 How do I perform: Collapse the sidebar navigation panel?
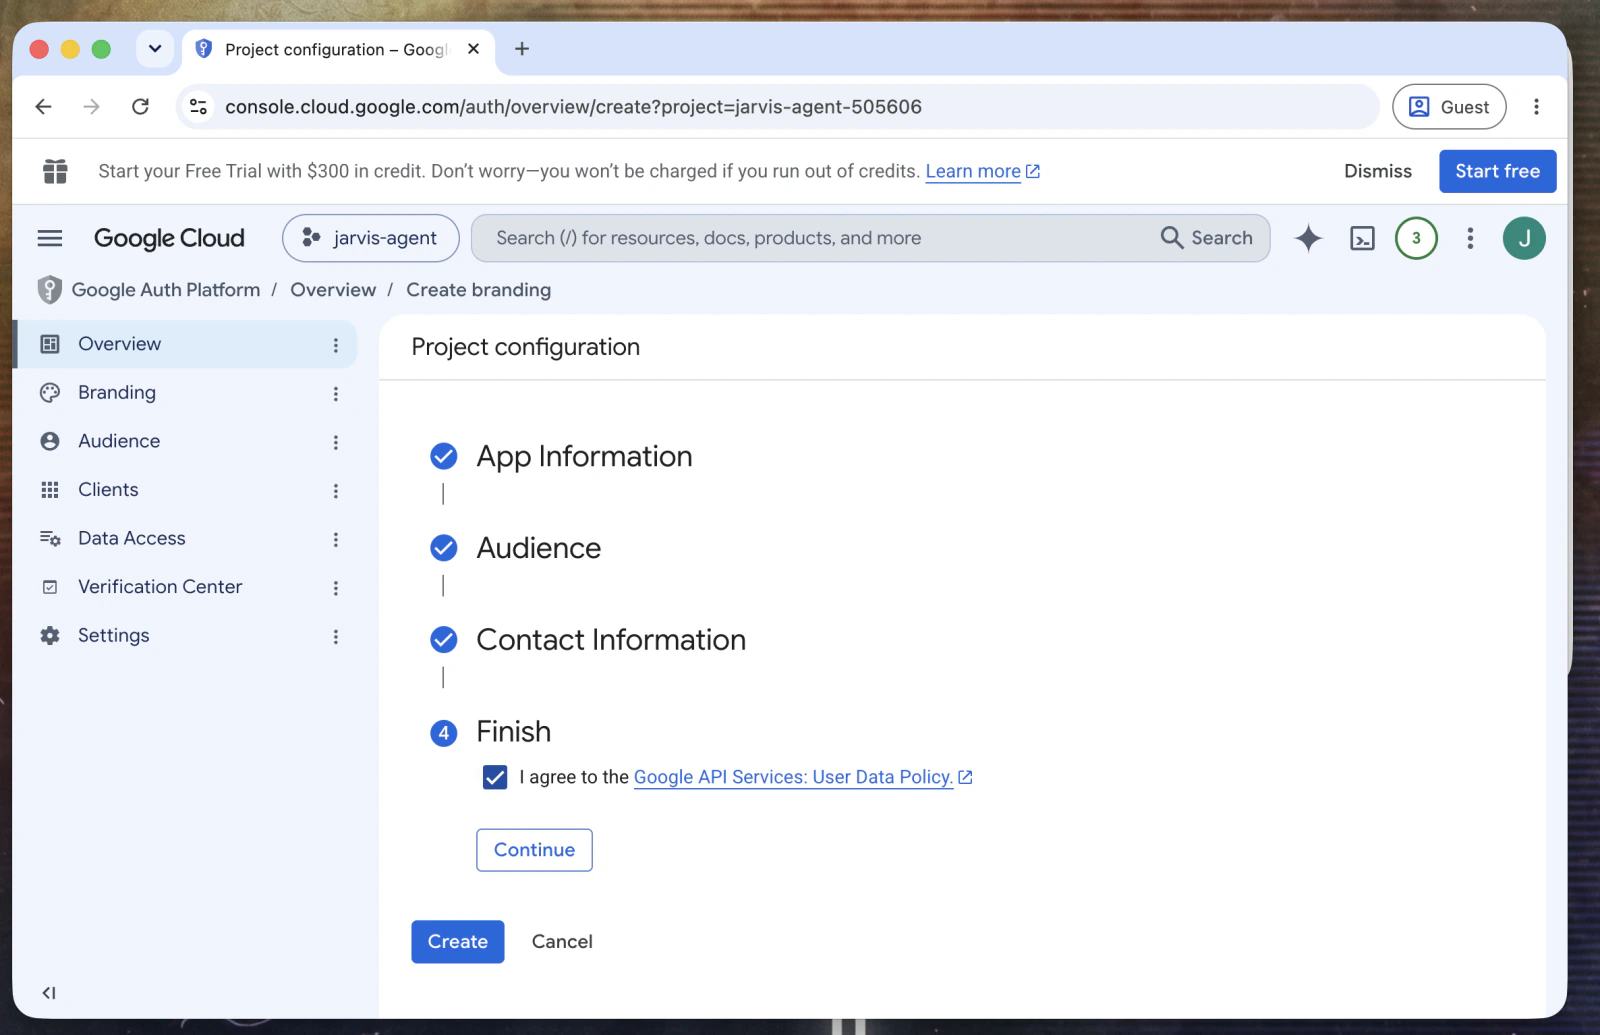click(x=49, y=993)
